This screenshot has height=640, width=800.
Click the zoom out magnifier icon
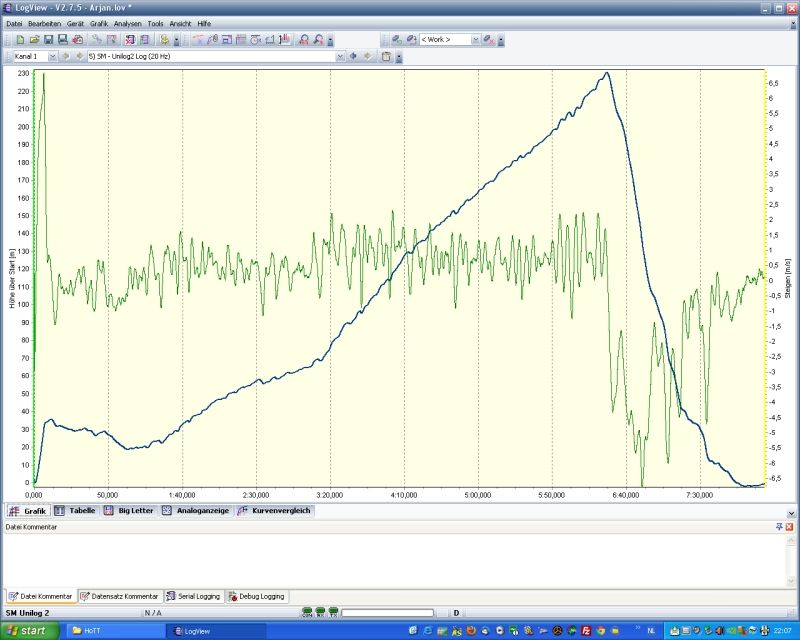[x=318, y=40]
